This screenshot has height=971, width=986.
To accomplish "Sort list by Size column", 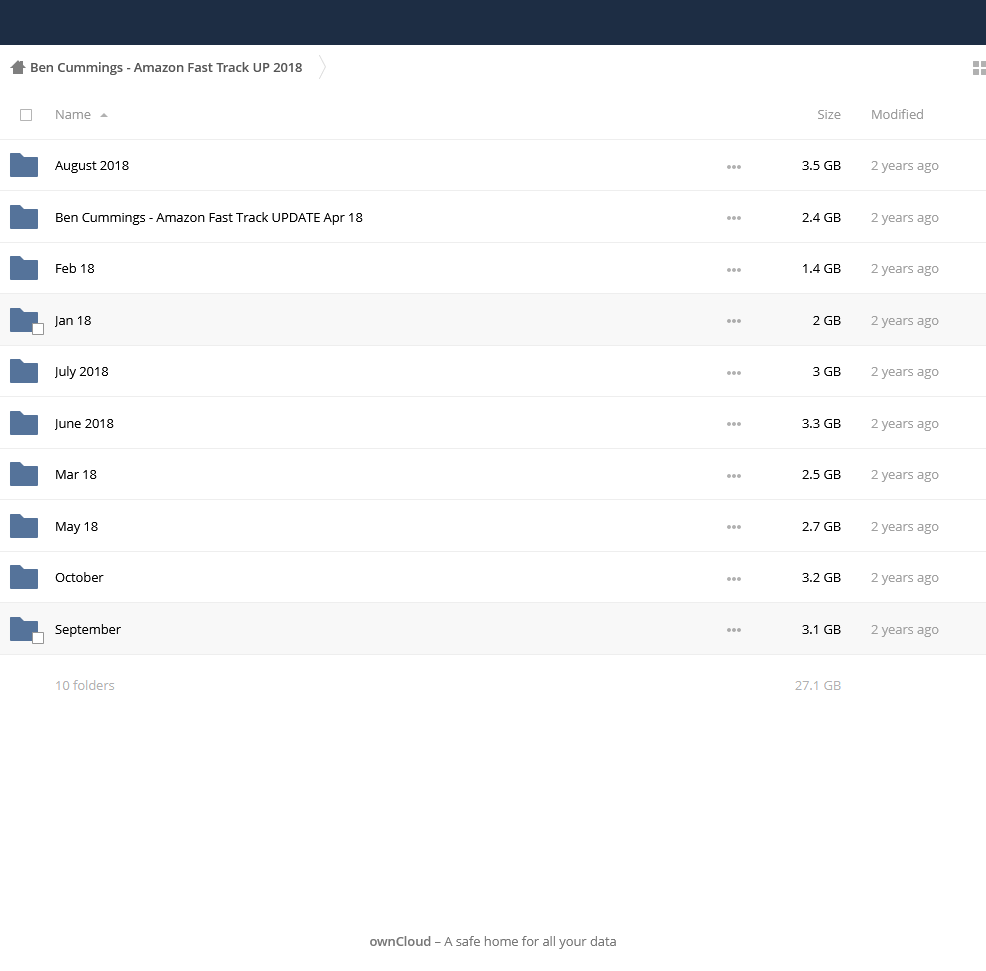I will click(829, 114).
